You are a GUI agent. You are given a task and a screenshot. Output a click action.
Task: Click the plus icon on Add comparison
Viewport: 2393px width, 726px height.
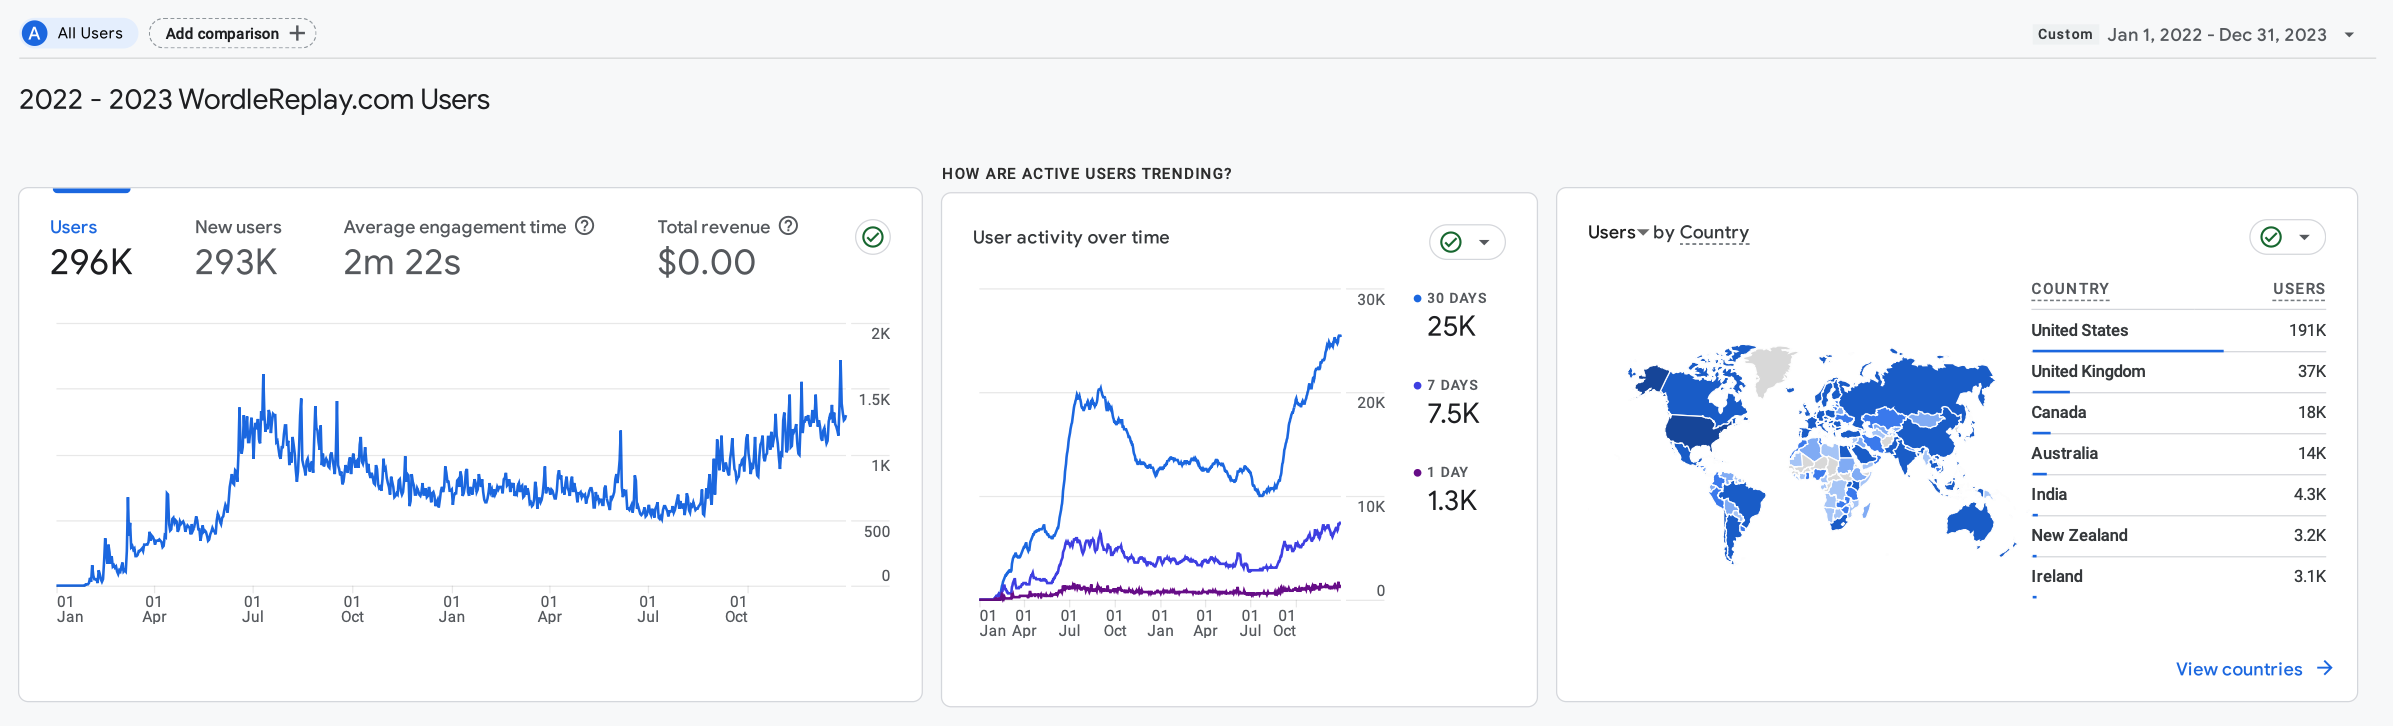tap(297, 33)
